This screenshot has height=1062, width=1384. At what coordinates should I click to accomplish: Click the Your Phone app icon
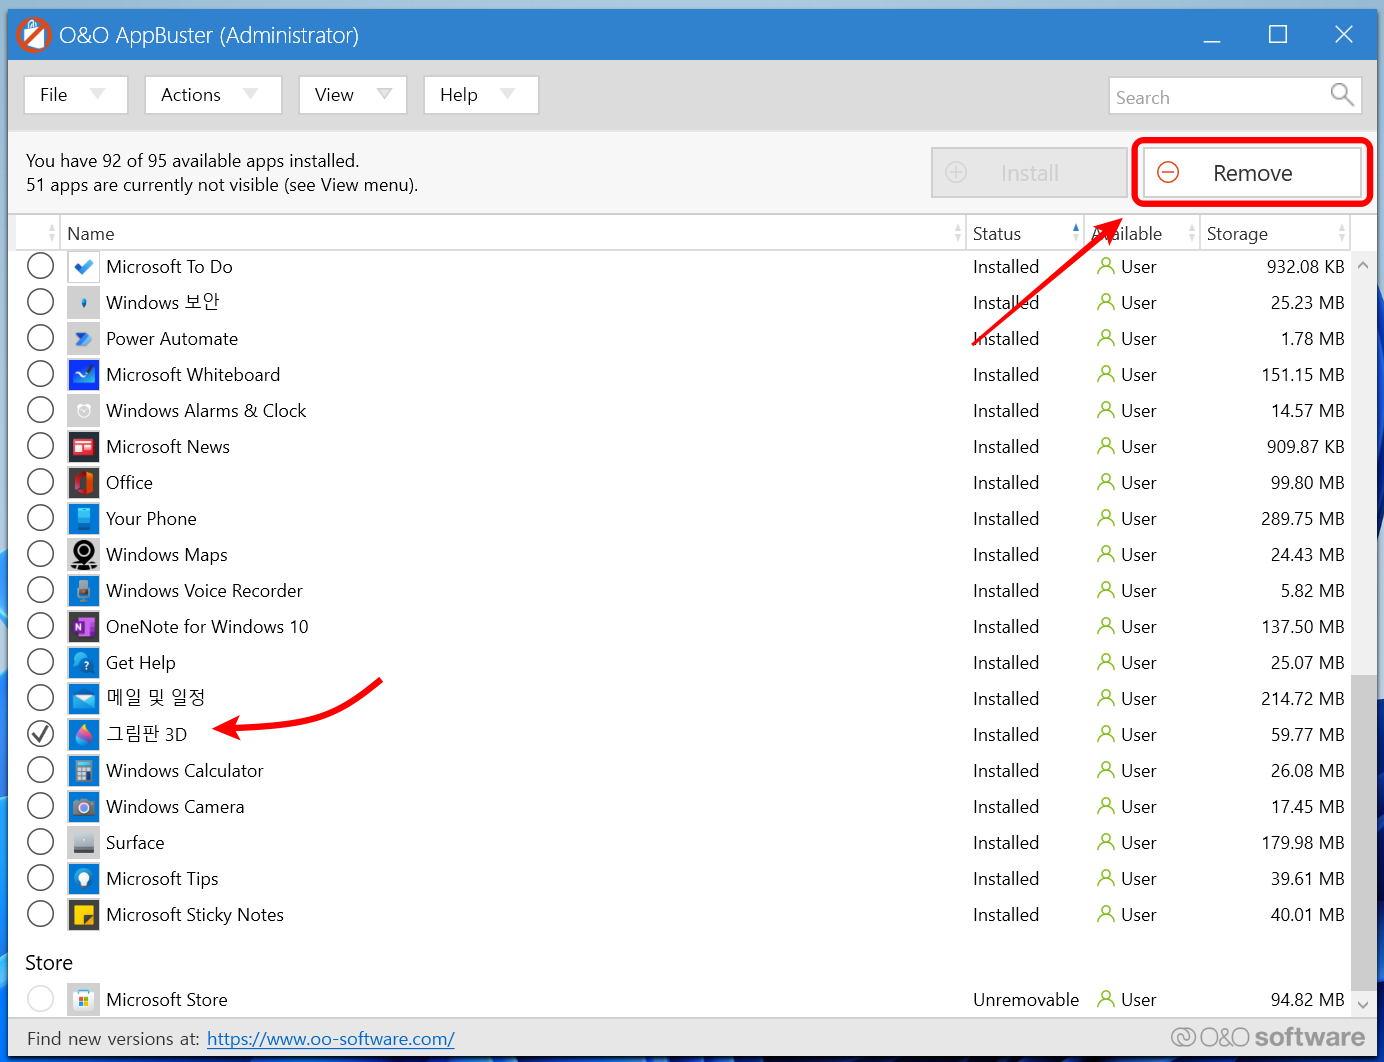click(x=84, y=519)
